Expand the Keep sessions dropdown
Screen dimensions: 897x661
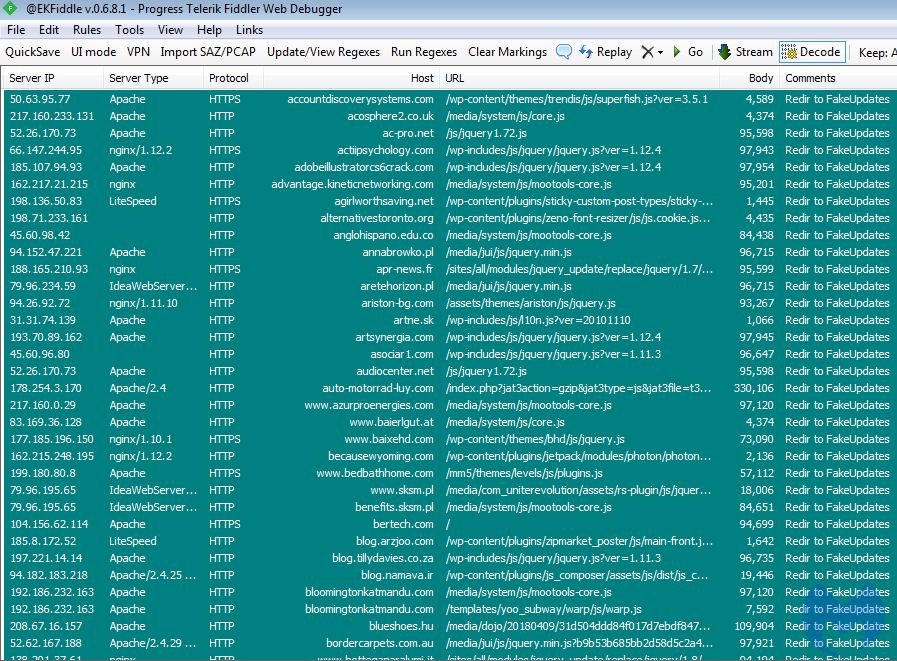pyautogui.click(x=877, y=52)
